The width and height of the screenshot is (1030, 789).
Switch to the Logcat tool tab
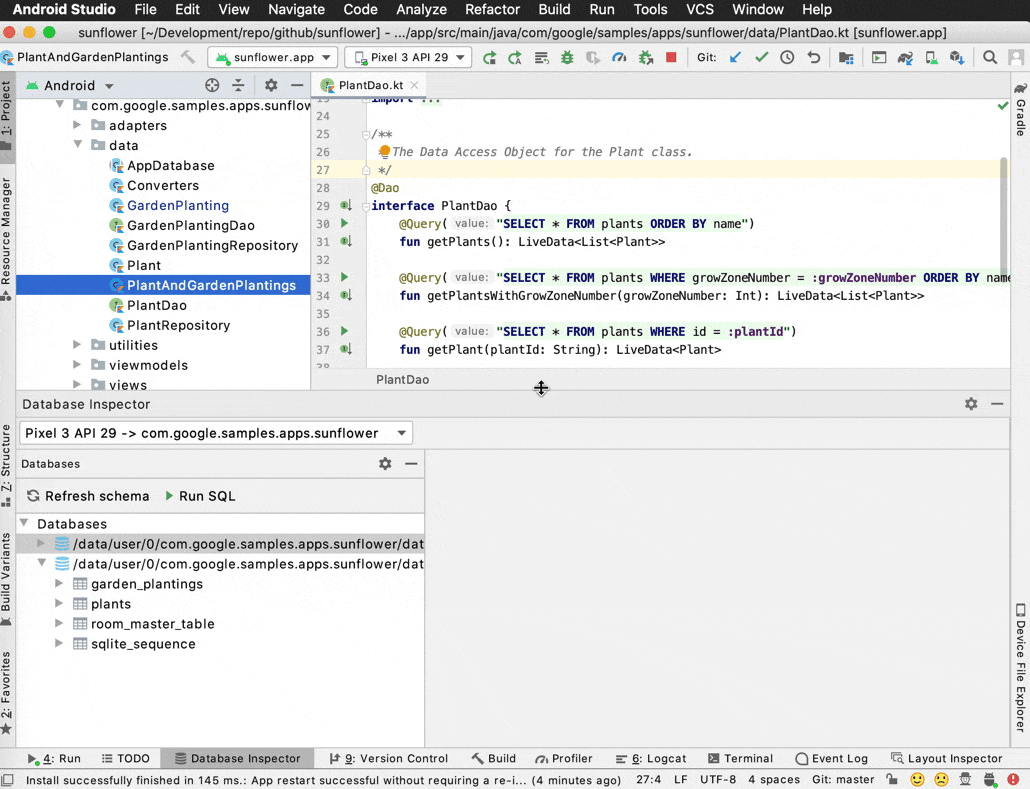pyautogui.click(x=651, y=759)
